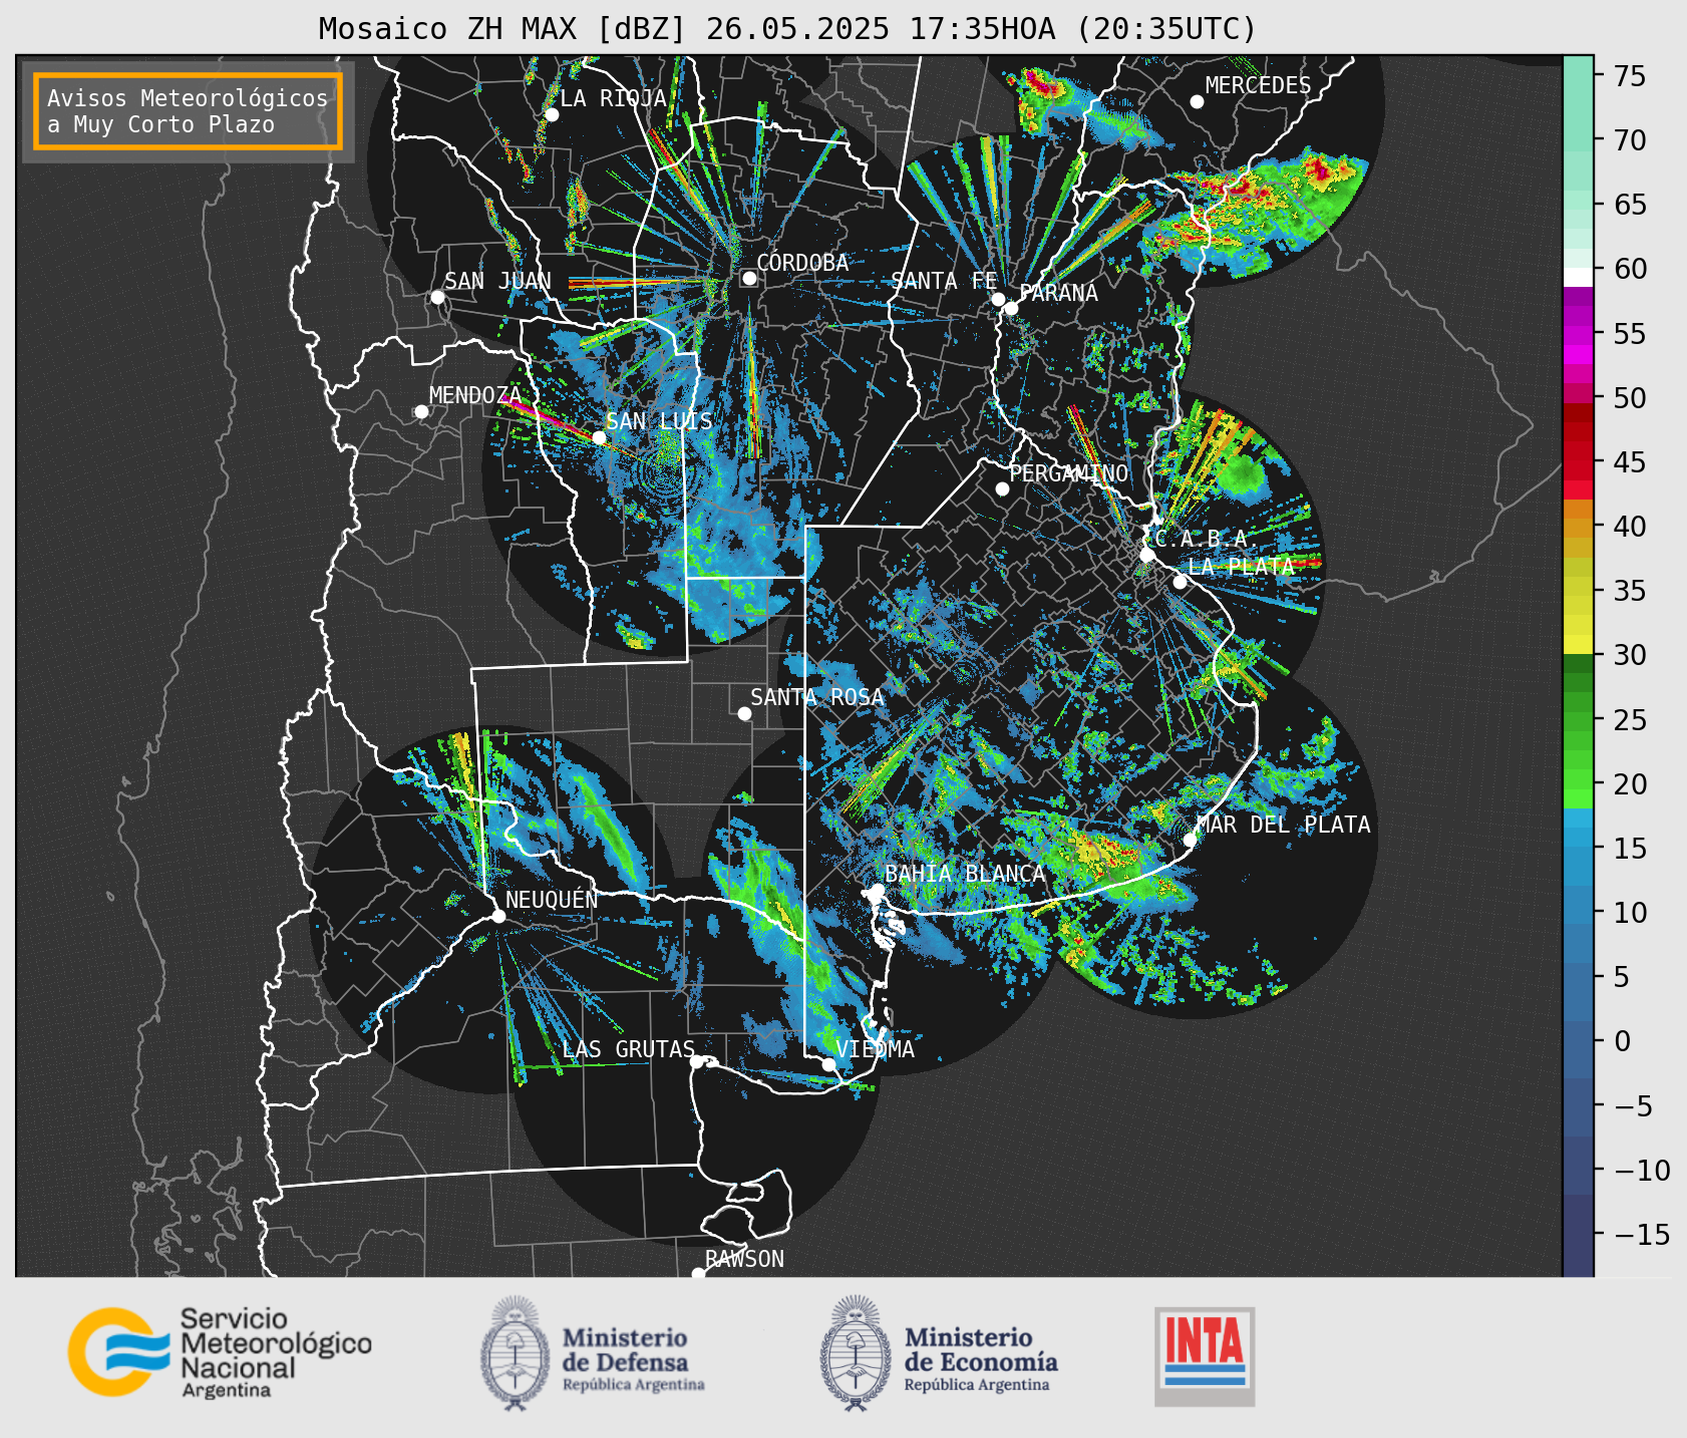
Task: Click the white marker dot for San Juan
Action: [437, 297]
